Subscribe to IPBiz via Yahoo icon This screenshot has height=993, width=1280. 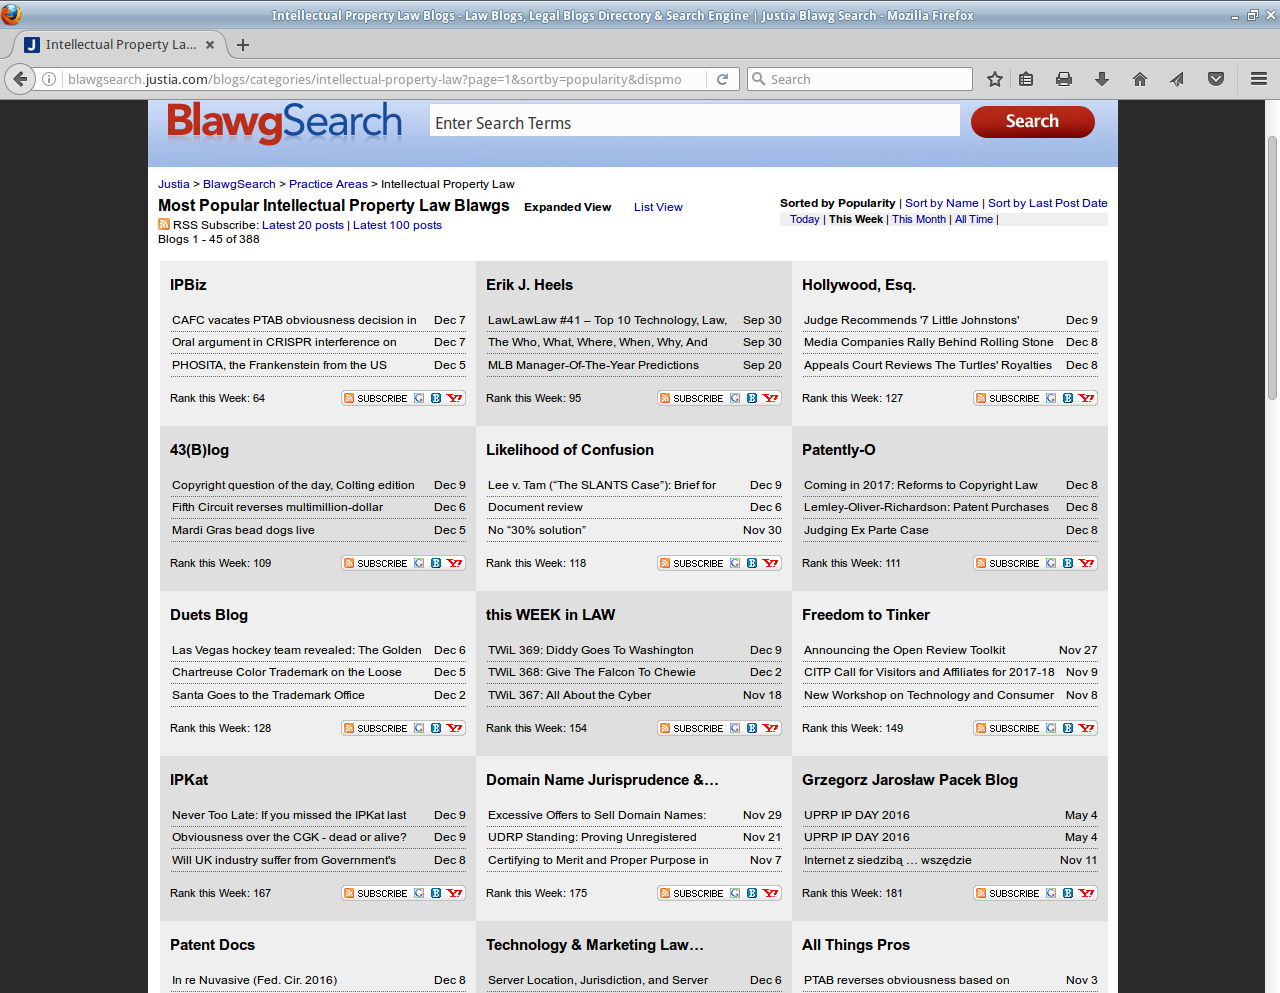(x=455, y=398)
